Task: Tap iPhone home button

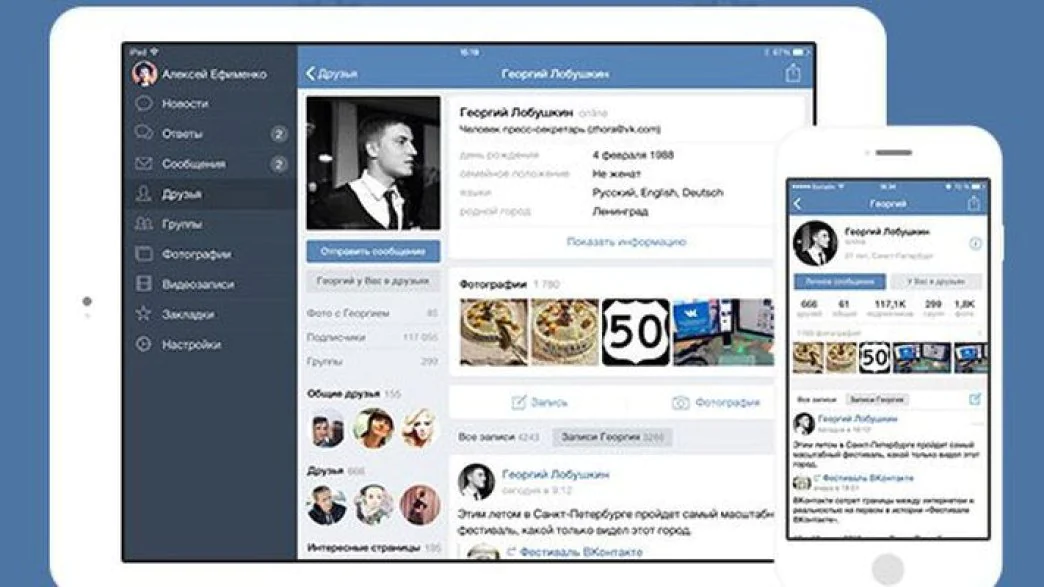Action: click(x=888, y=569)
